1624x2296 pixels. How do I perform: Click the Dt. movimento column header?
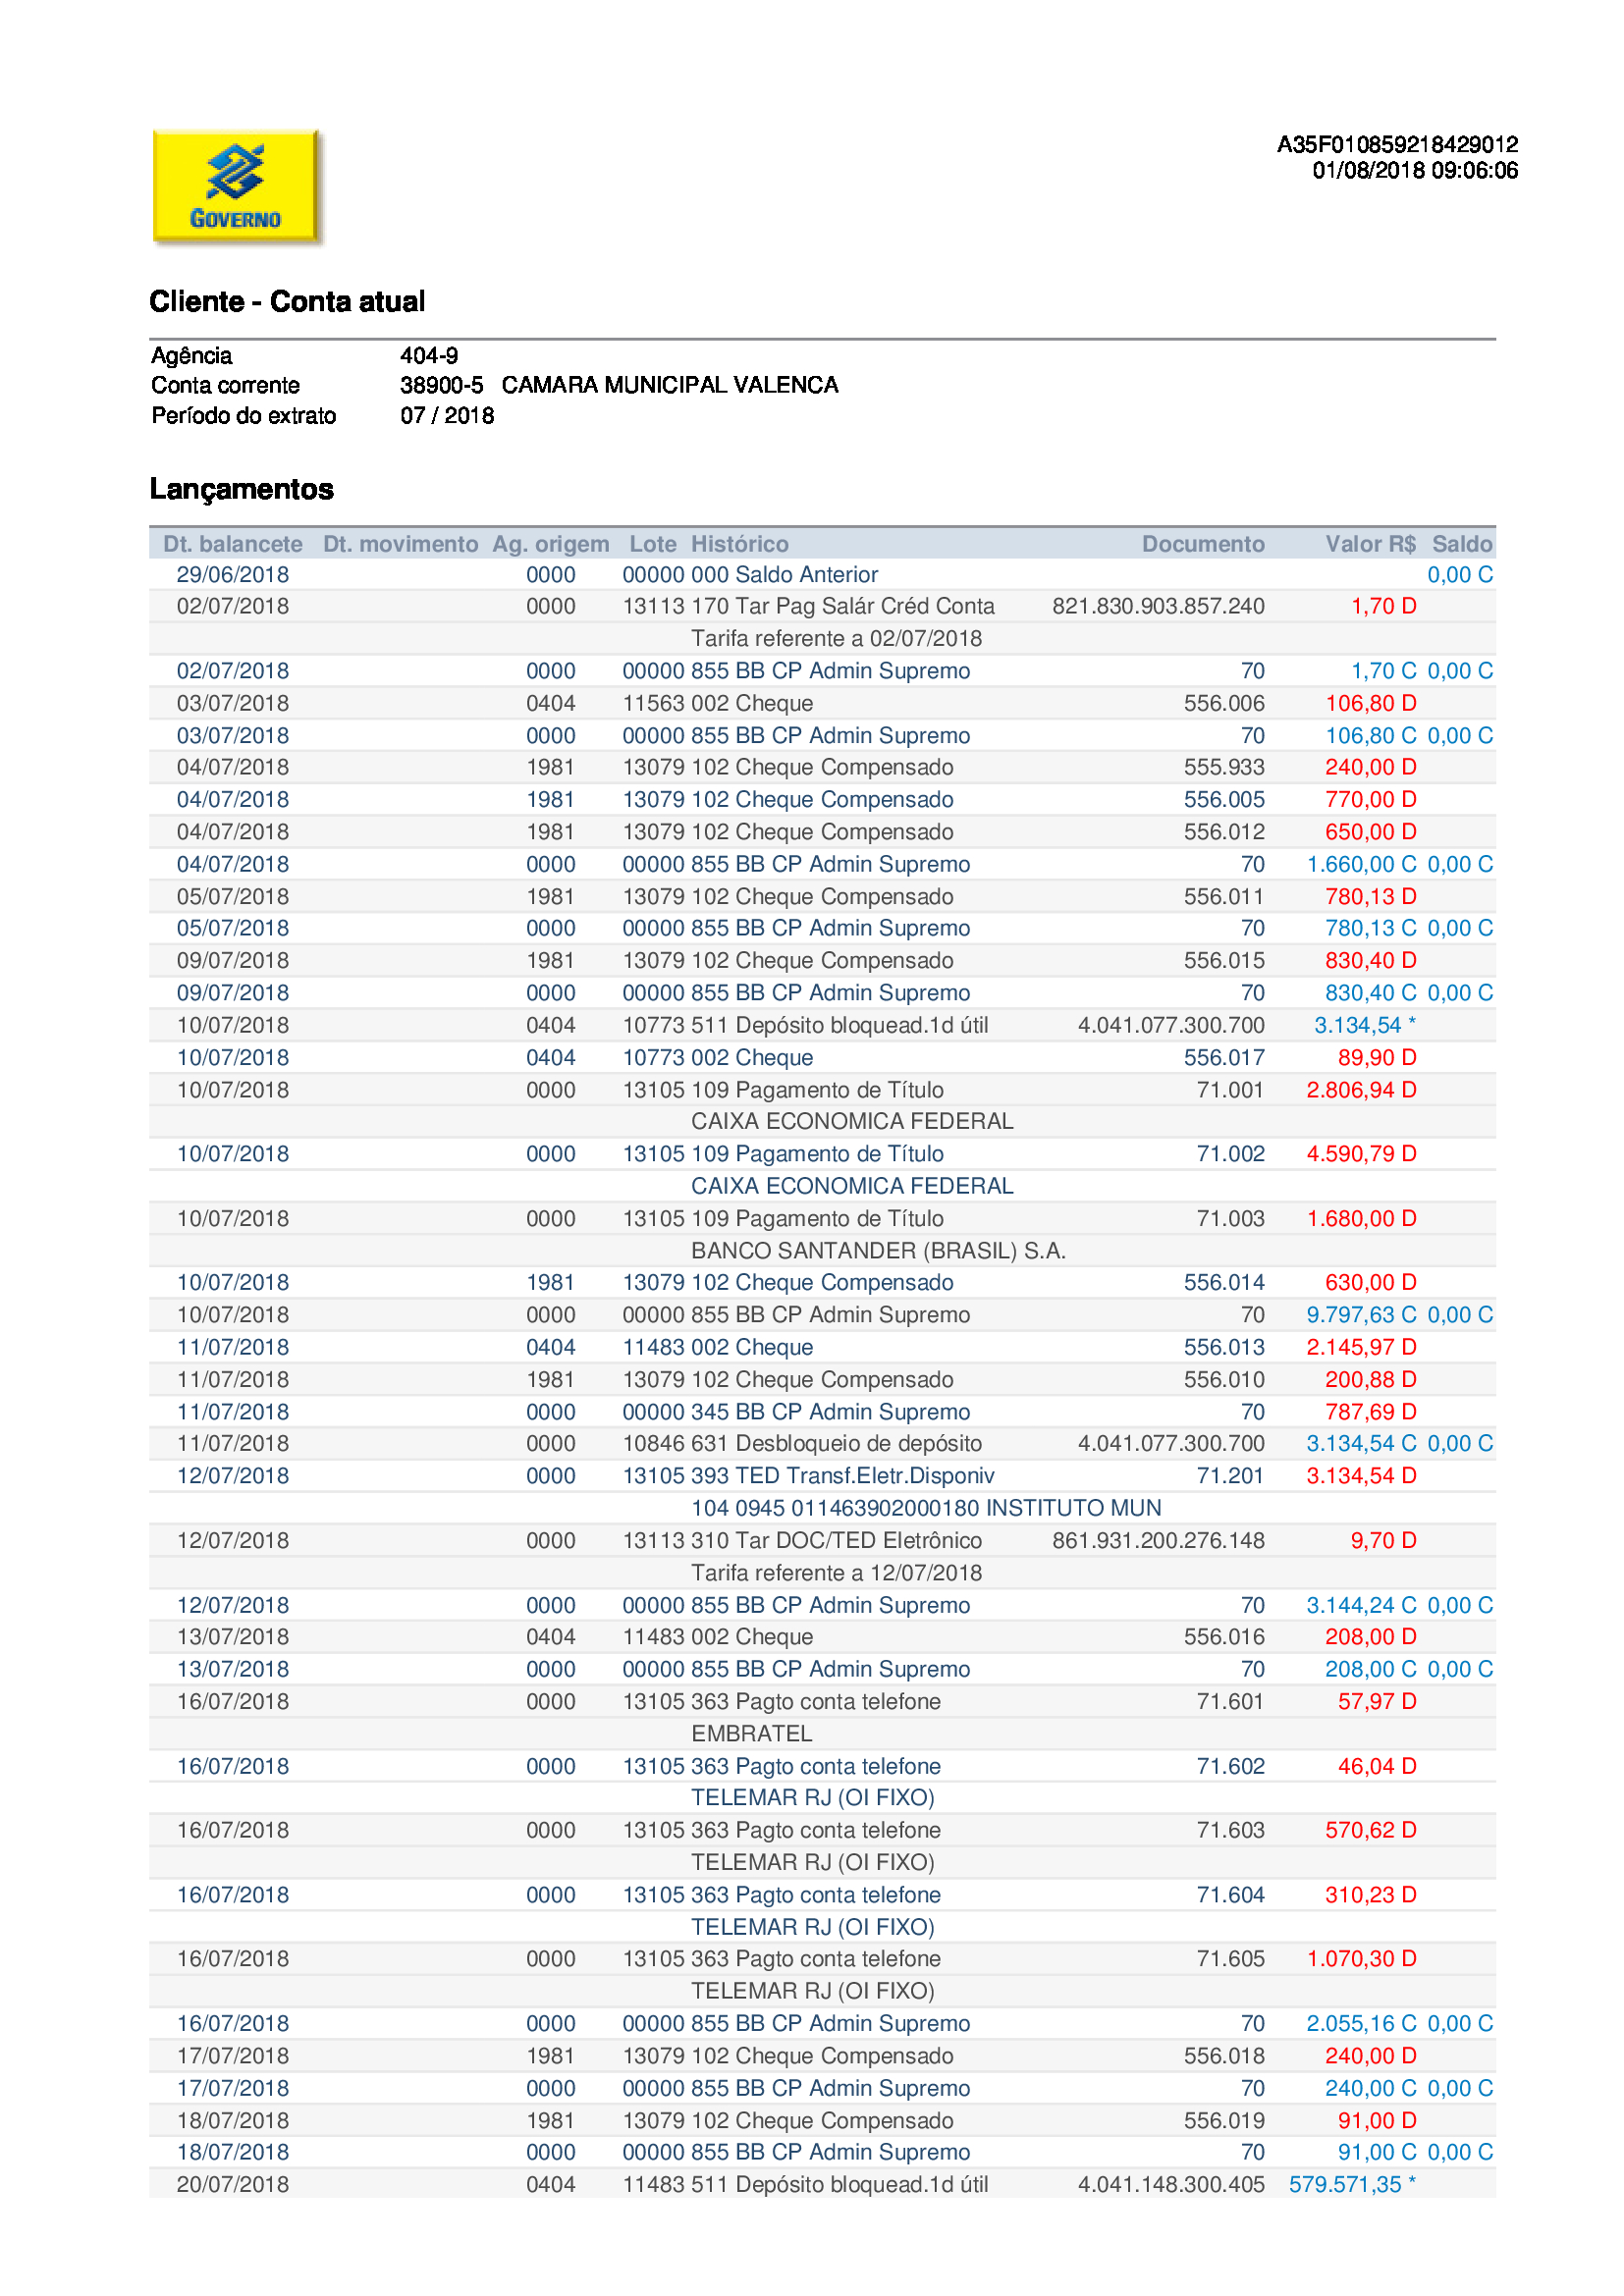400,544
